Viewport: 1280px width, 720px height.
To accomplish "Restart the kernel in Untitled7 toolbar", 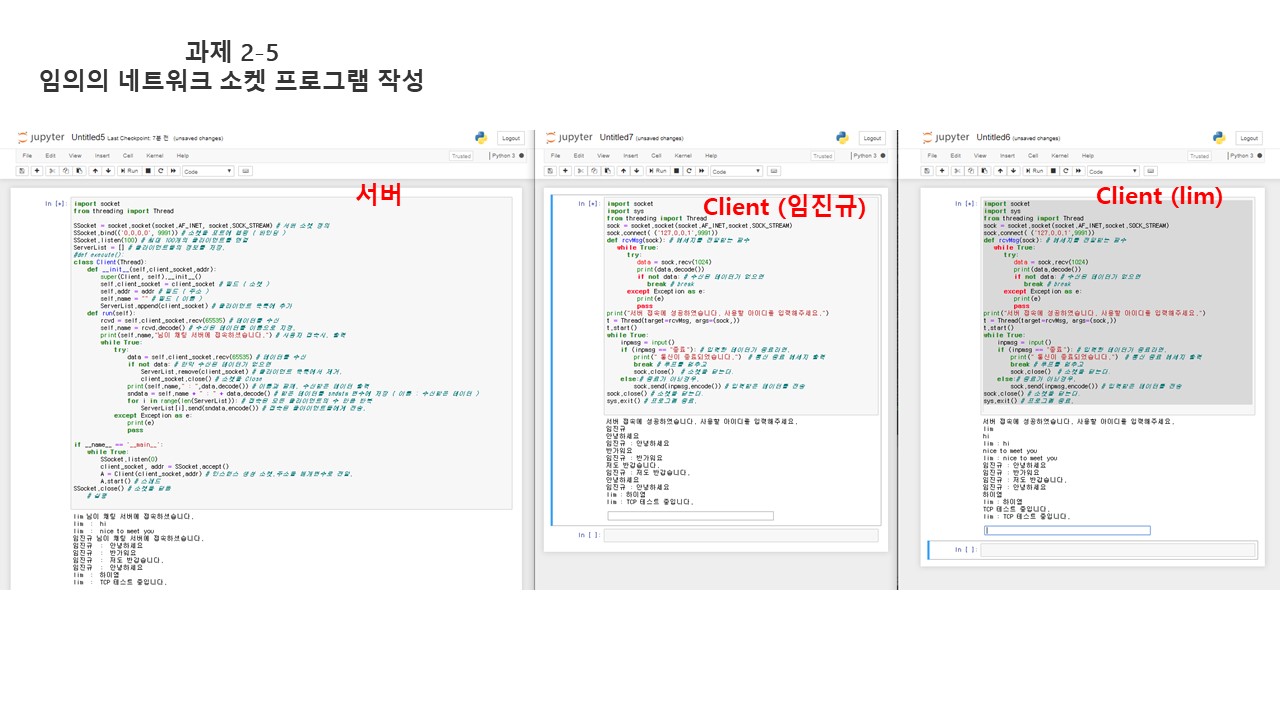I will click(689, 171).
